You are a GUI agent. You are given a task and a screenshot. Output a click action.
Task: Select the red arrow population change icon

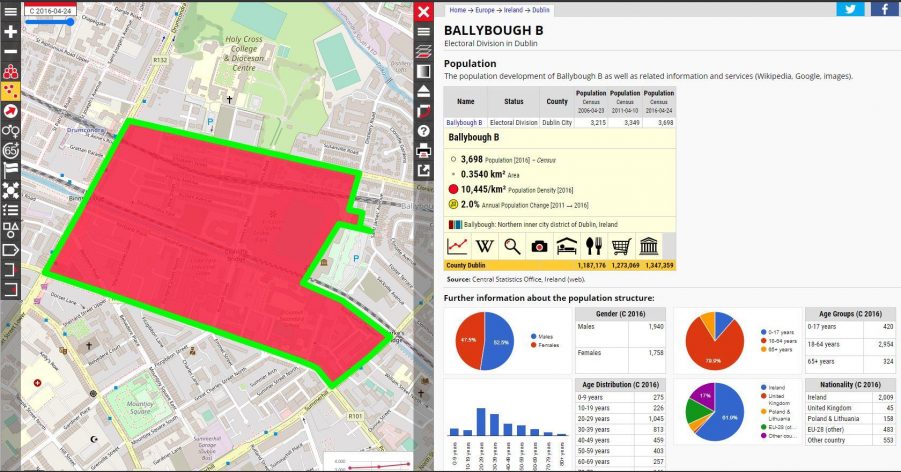(x=10, y=112)
